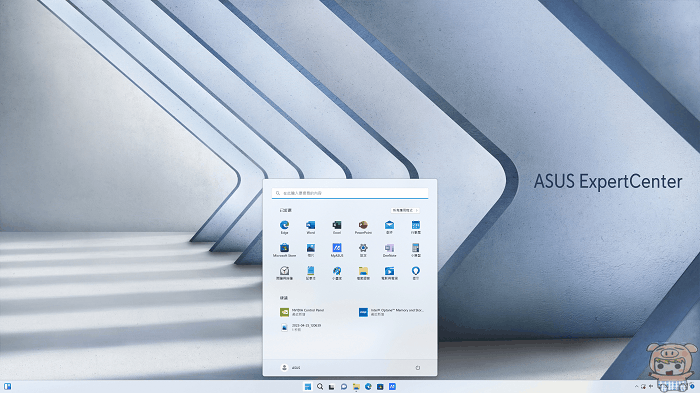Click the Widgets icon on taskbar

click(8, 386)
